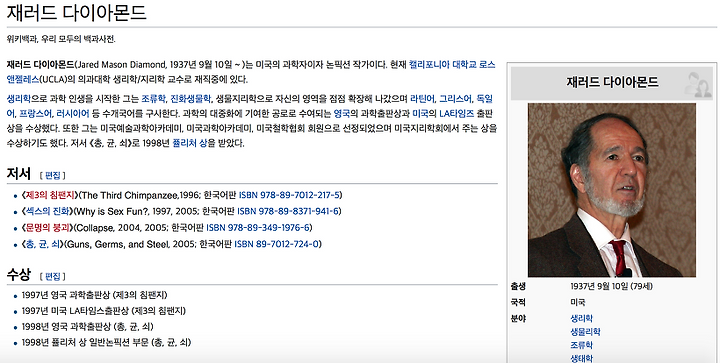Viewport: 720px width, 363px height.
Task: Click the 출생 label in infobox
Action: click(x=518, y=286)
